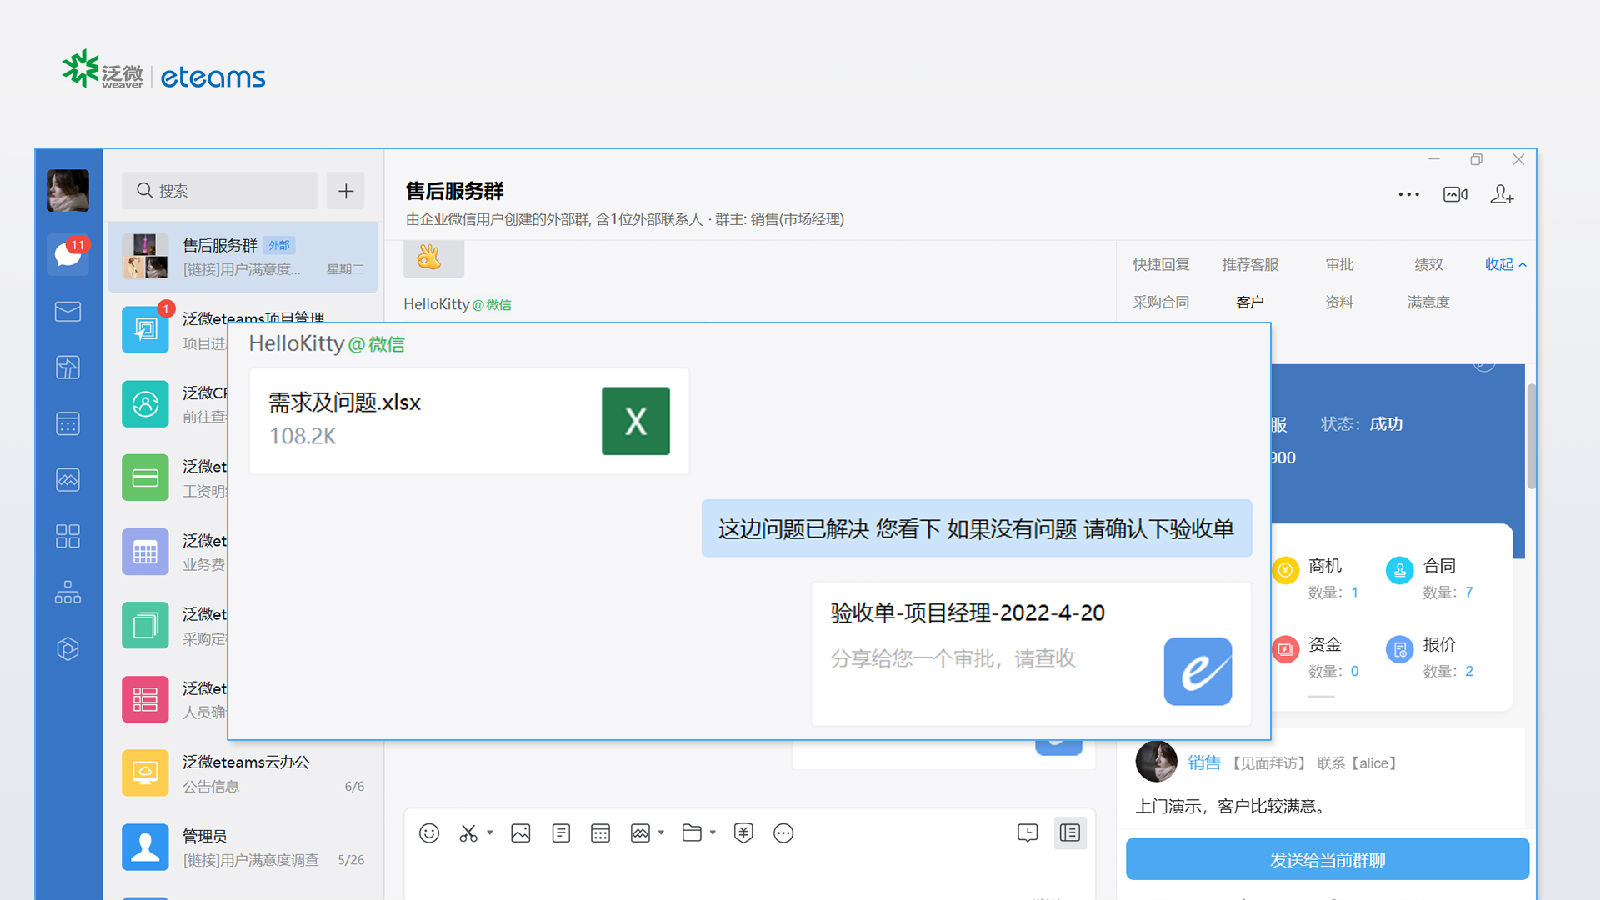Expand the screenshot tool dropdown arrow
1600x900 pixels.
(x=490, y=832)
